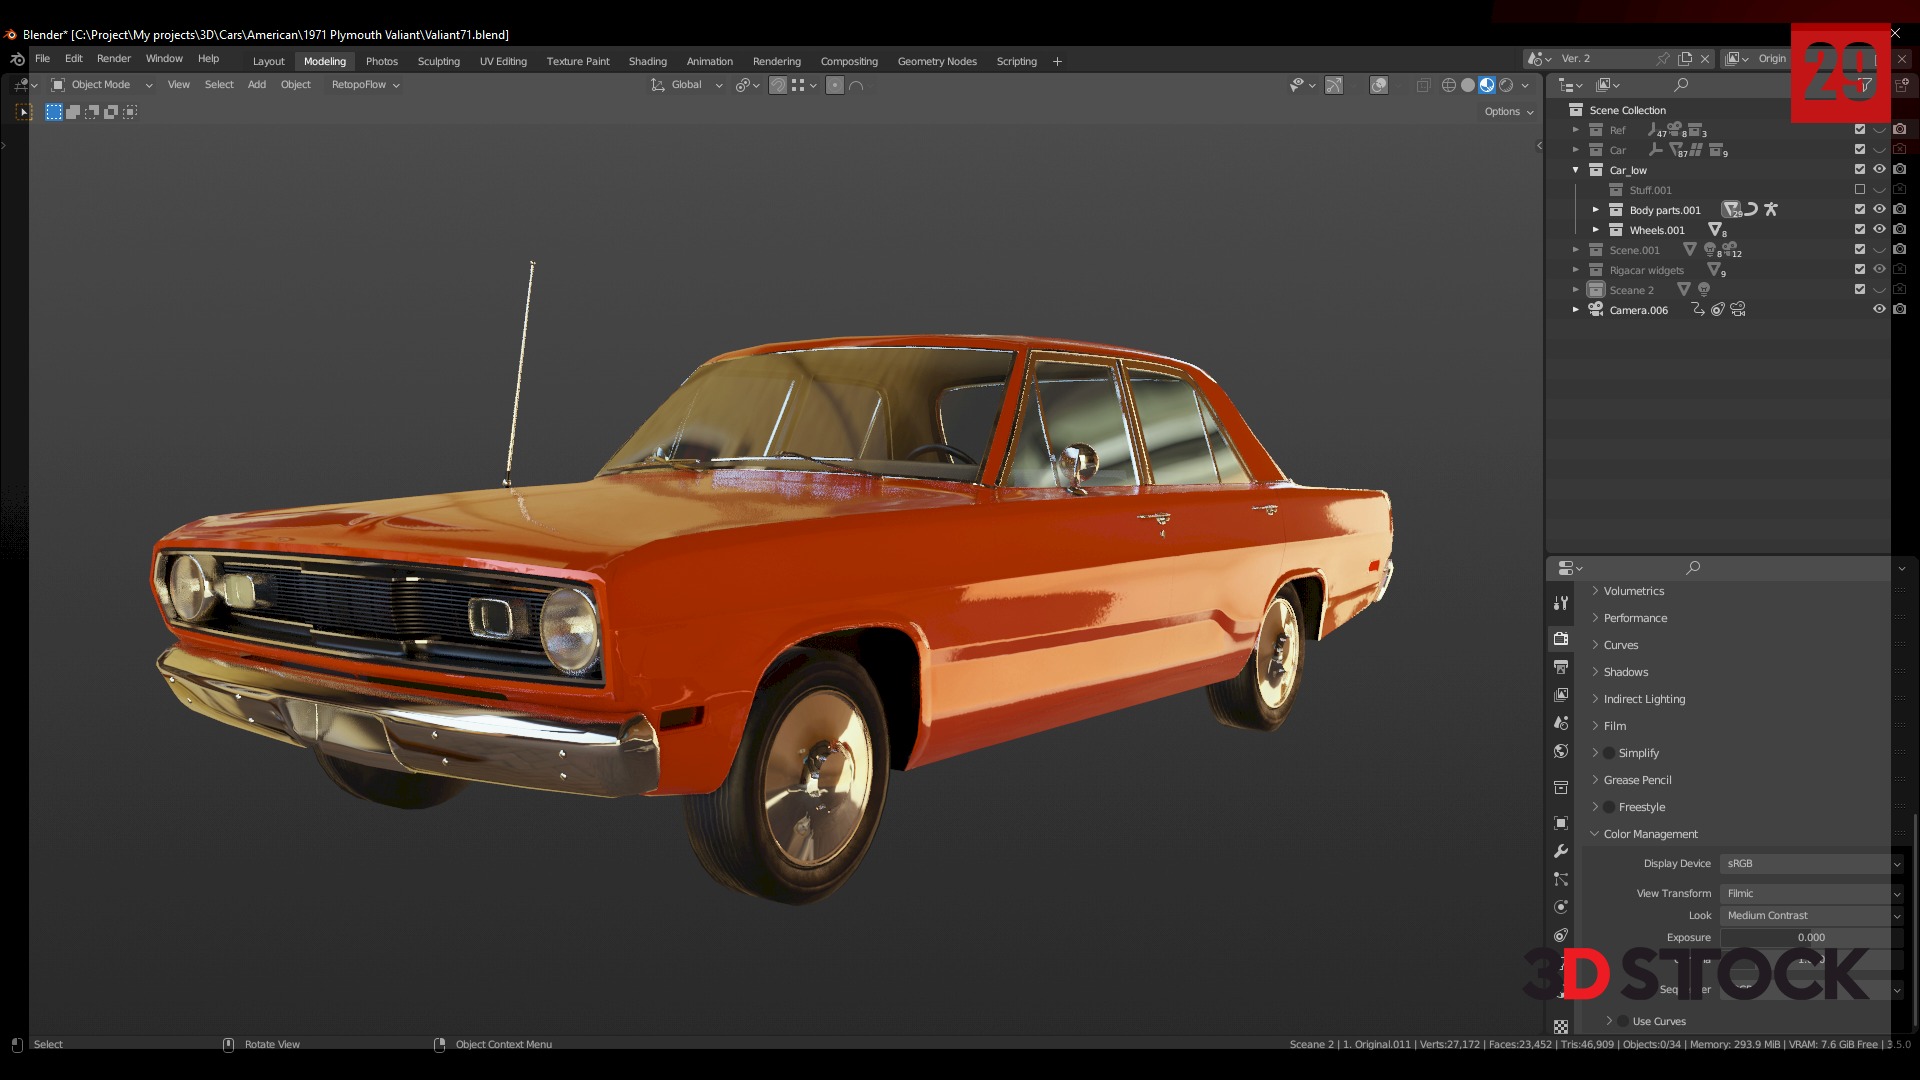Open the Tool settings tab icon
The height and width of the screenshot is (1080, 1920).
(x=1561, y=603)
